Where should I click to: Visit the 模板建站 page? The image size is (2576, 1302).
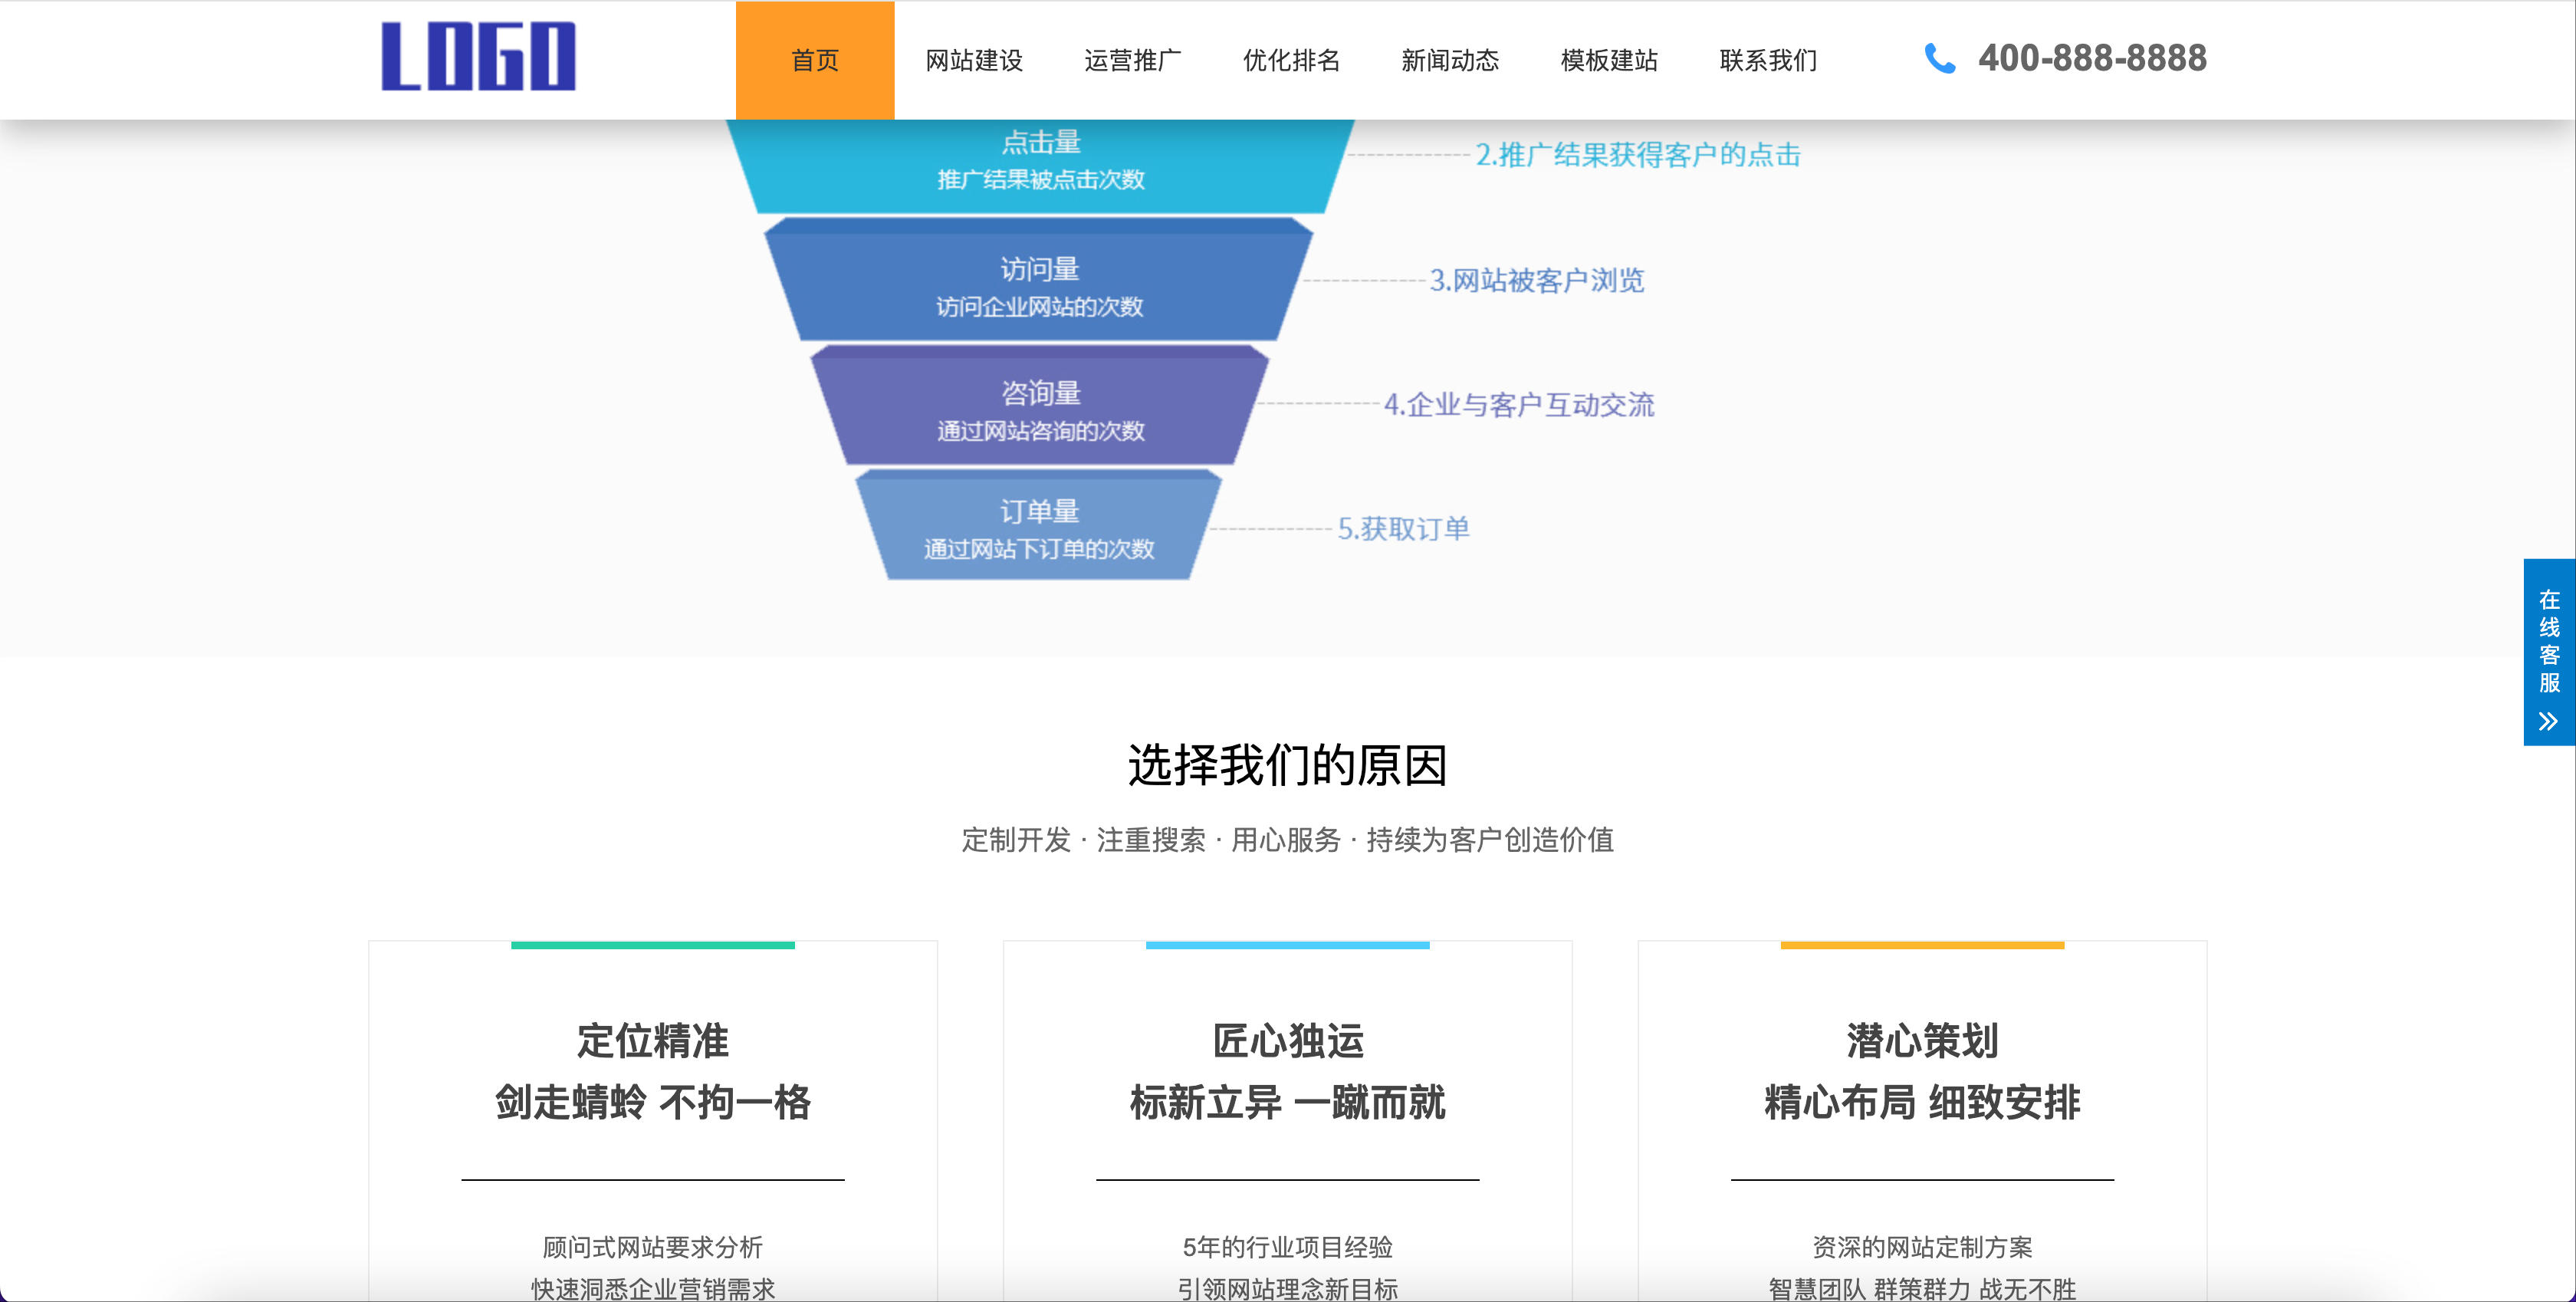[1609, 60]
